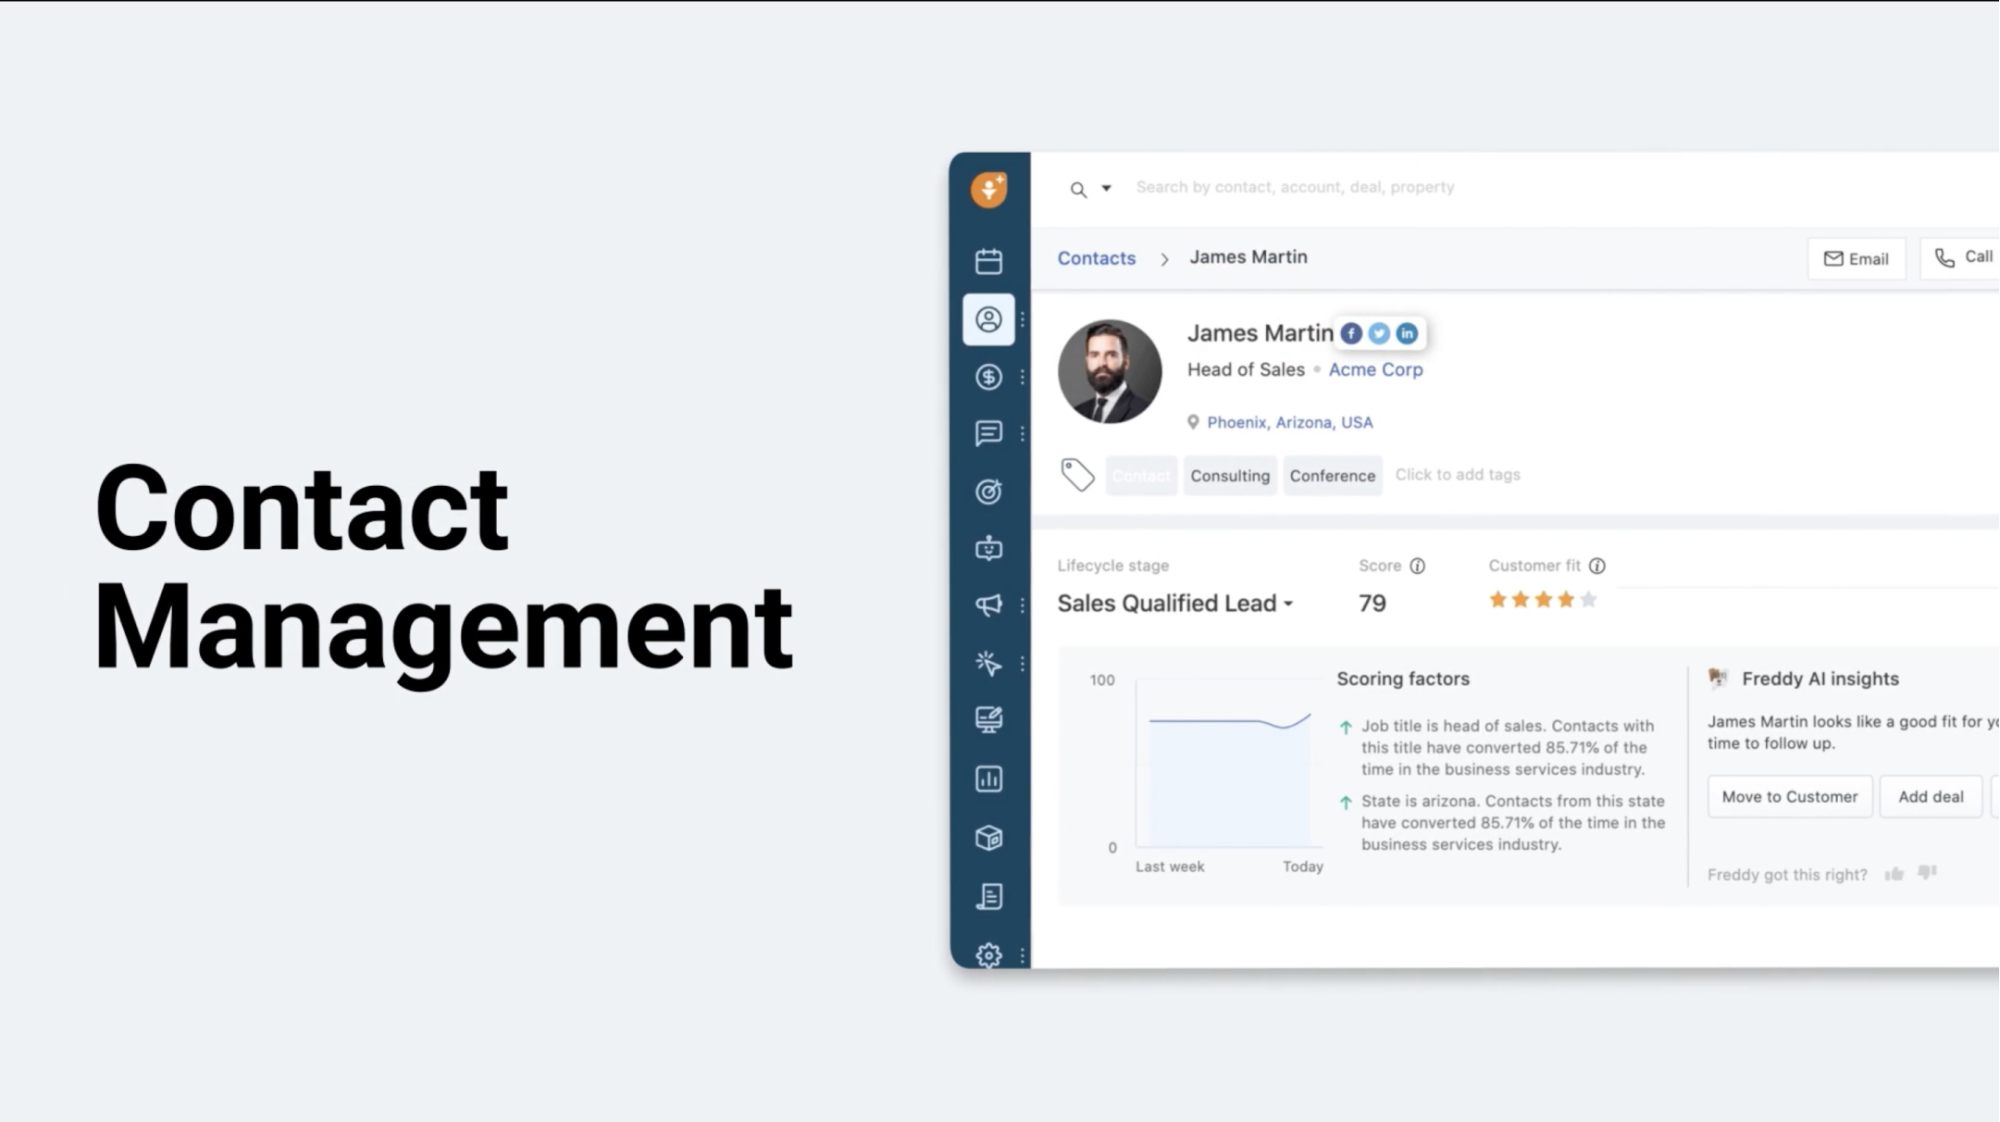The width and height of the screenshot is (2000, 1122).
Task: Click the search input field
Action: [x=1294, y=188]
